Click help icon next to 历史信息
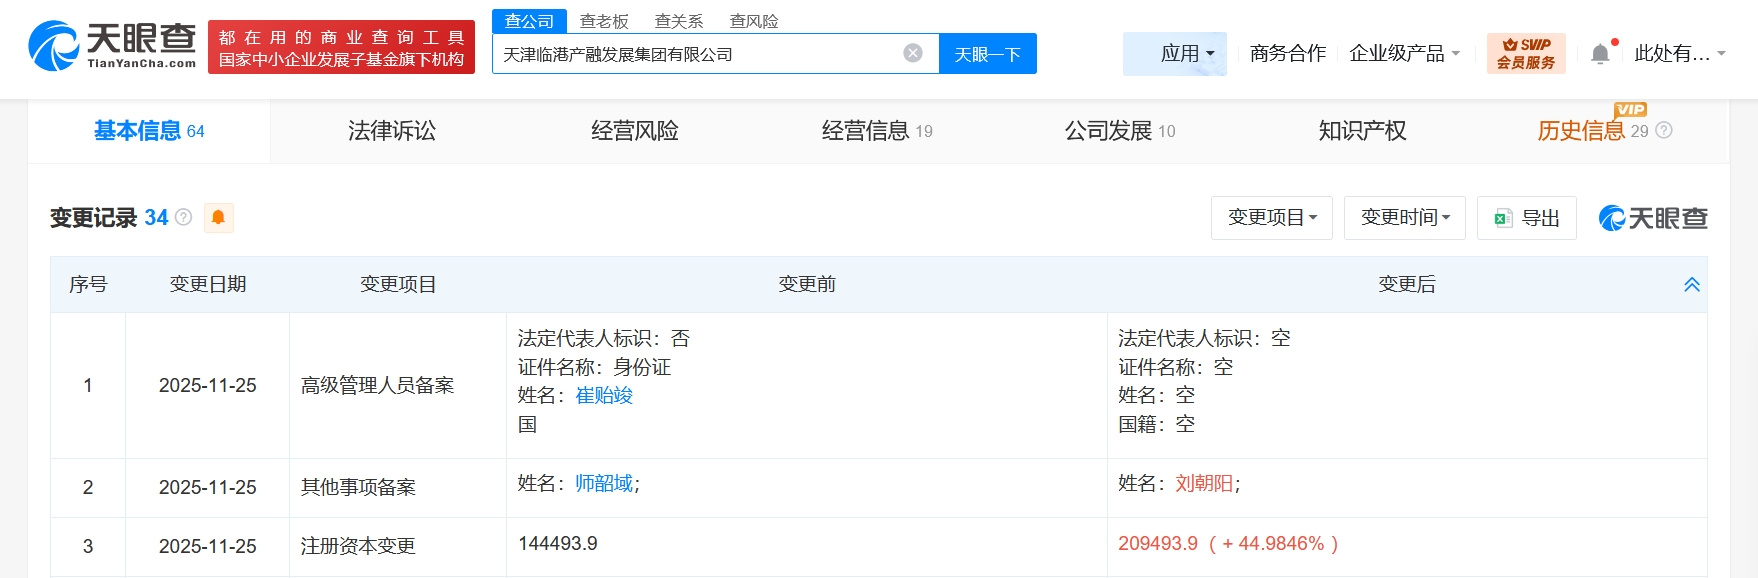The height and width of the screenshot is (578, 1758). pyautogui.click(x=1664, y=131)
